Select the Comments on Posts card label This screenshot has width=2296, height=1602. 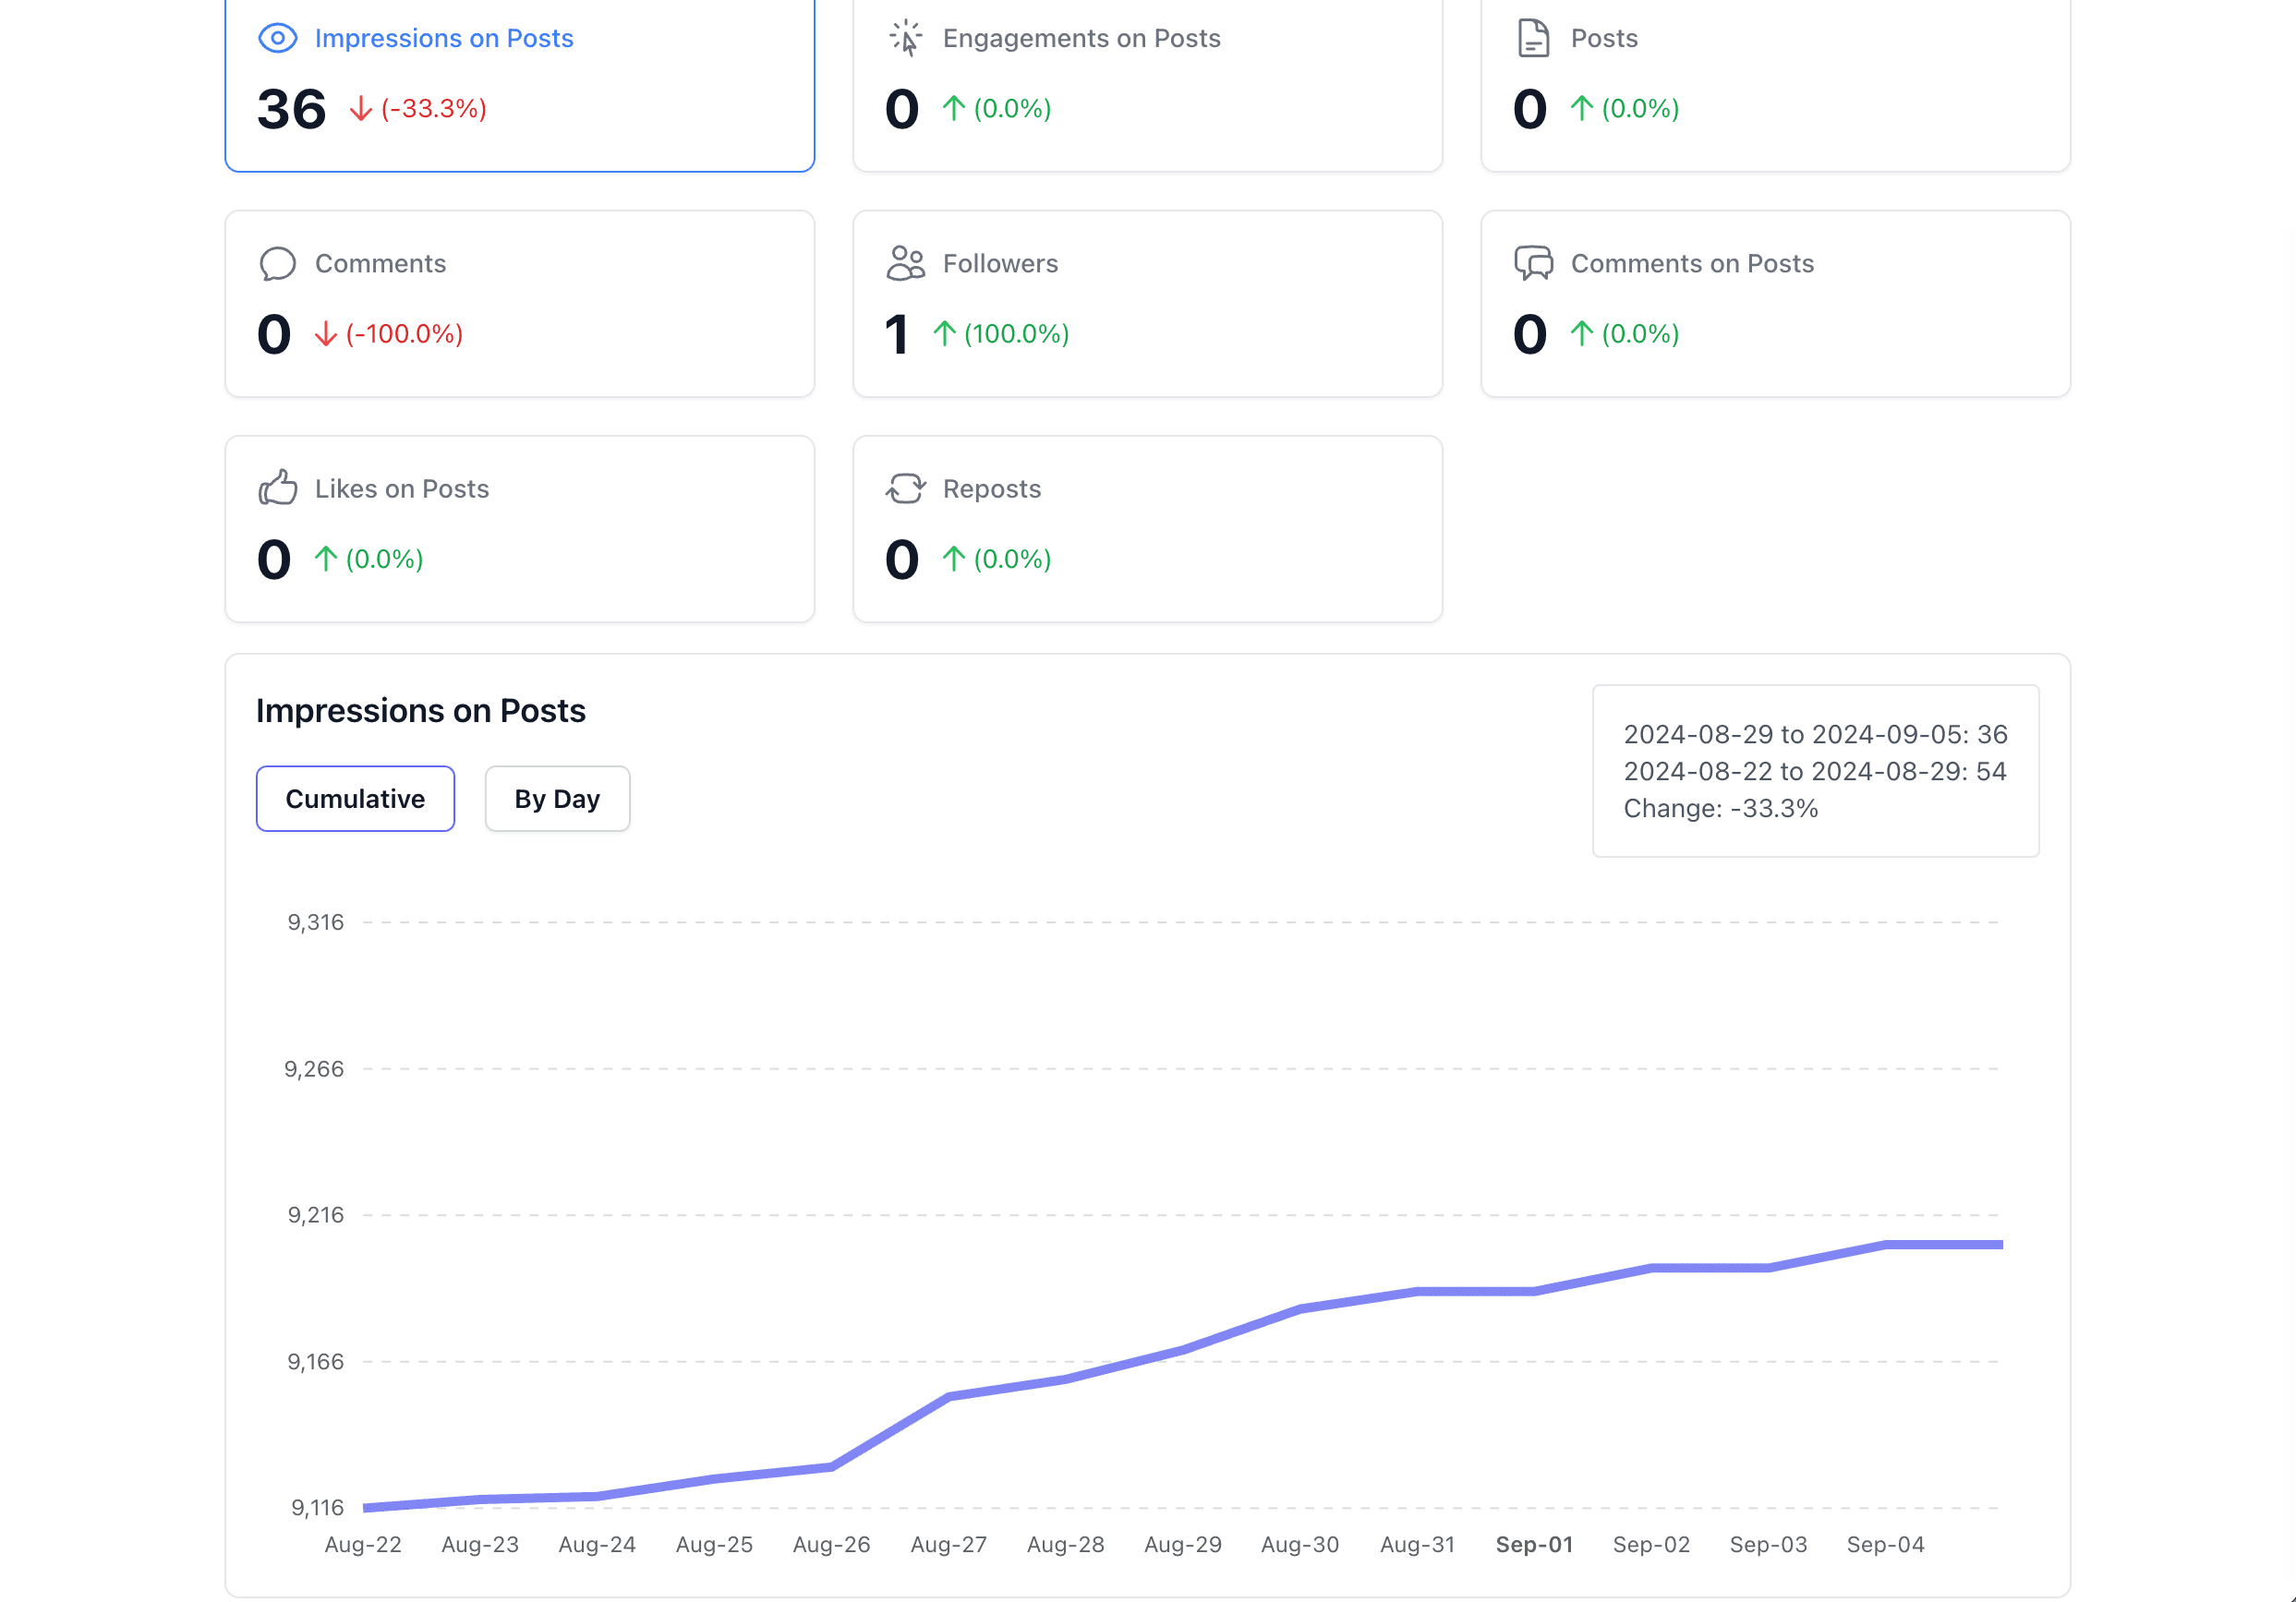pyautogui.click(x=1692, y=264)
